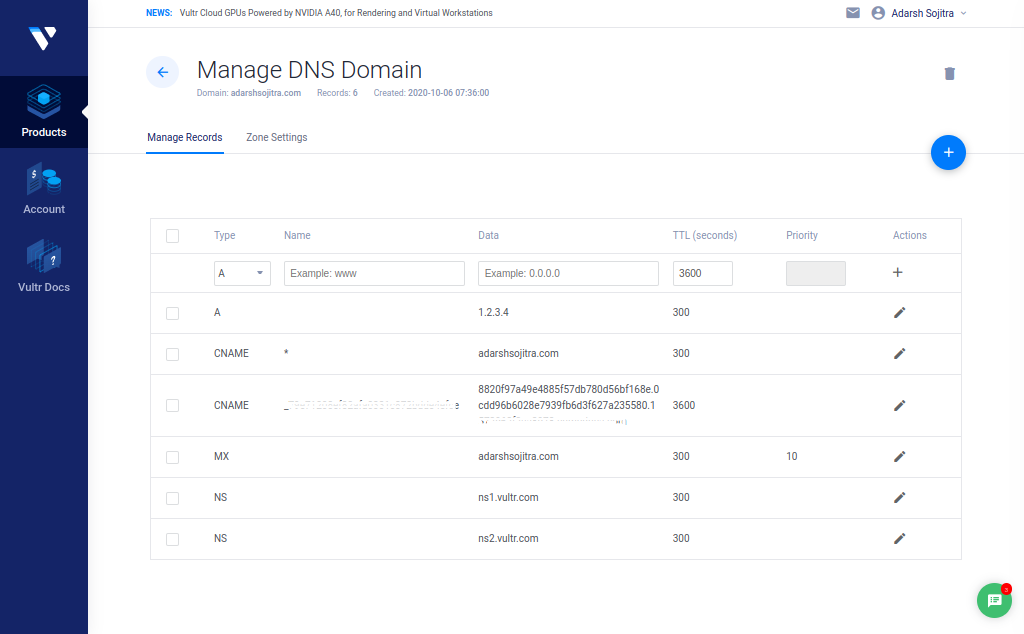Switch to Manage Records tab
Viewport: 1024px width, 634px height.
pyautogui.click(x=185, y=138)
